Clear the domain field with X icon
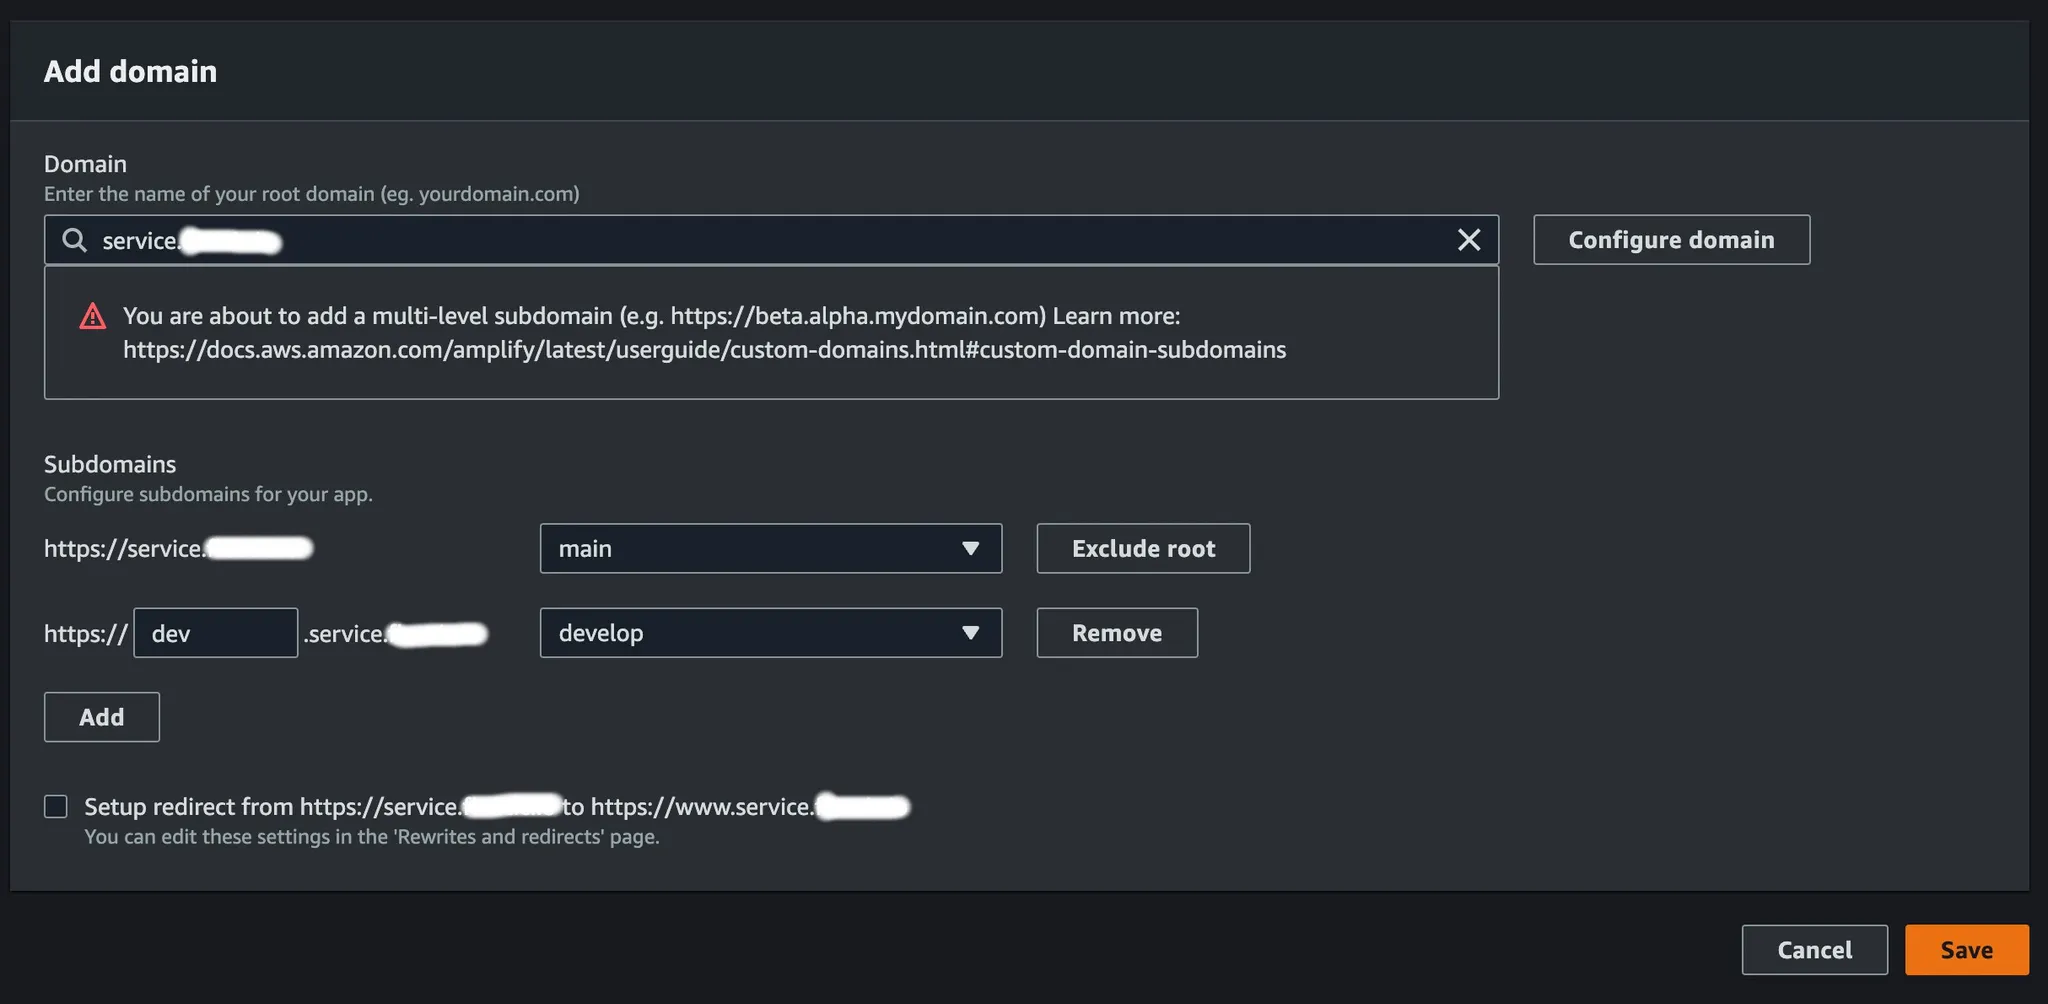This screenshot has width=2048, height=1004. click(x=1468, y=240)
